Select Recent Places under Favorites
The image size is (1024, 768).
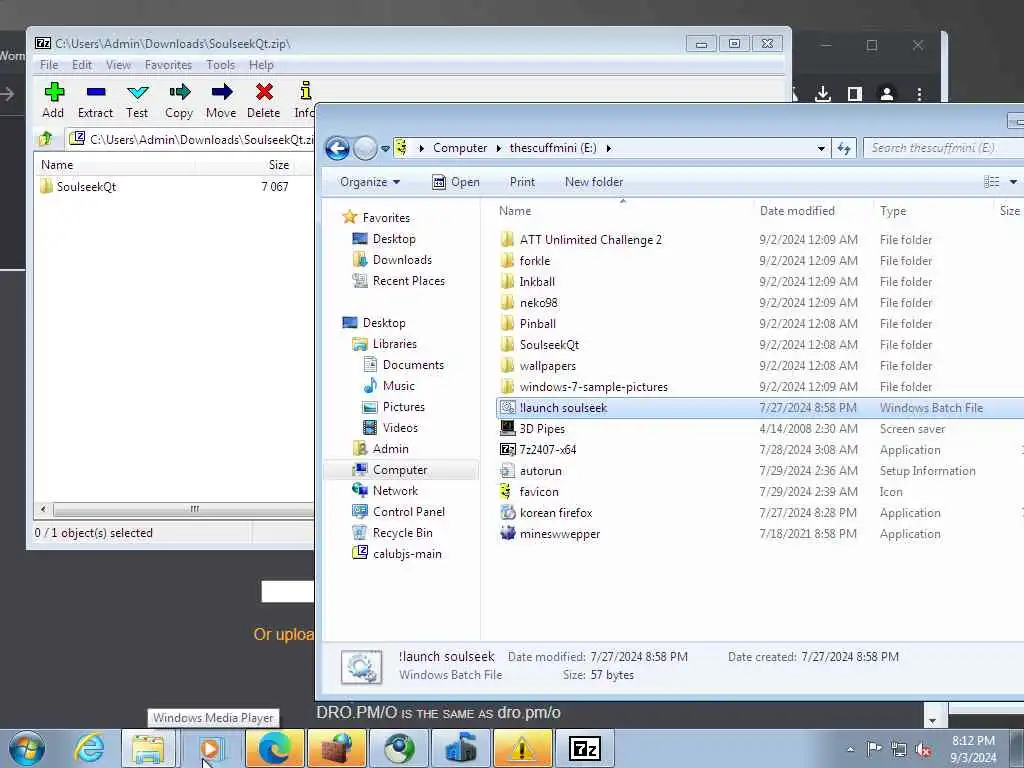[x=408, y=281]
